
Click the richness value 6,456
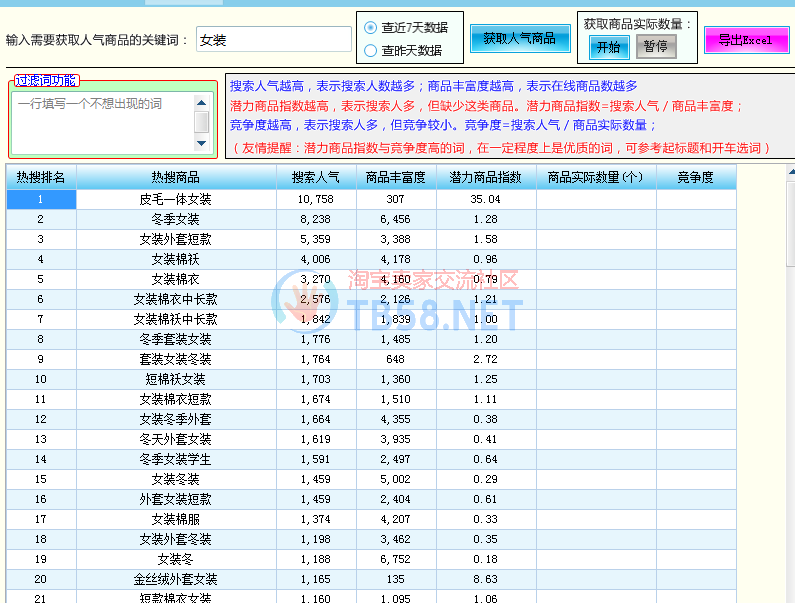[x=396, y=220]
